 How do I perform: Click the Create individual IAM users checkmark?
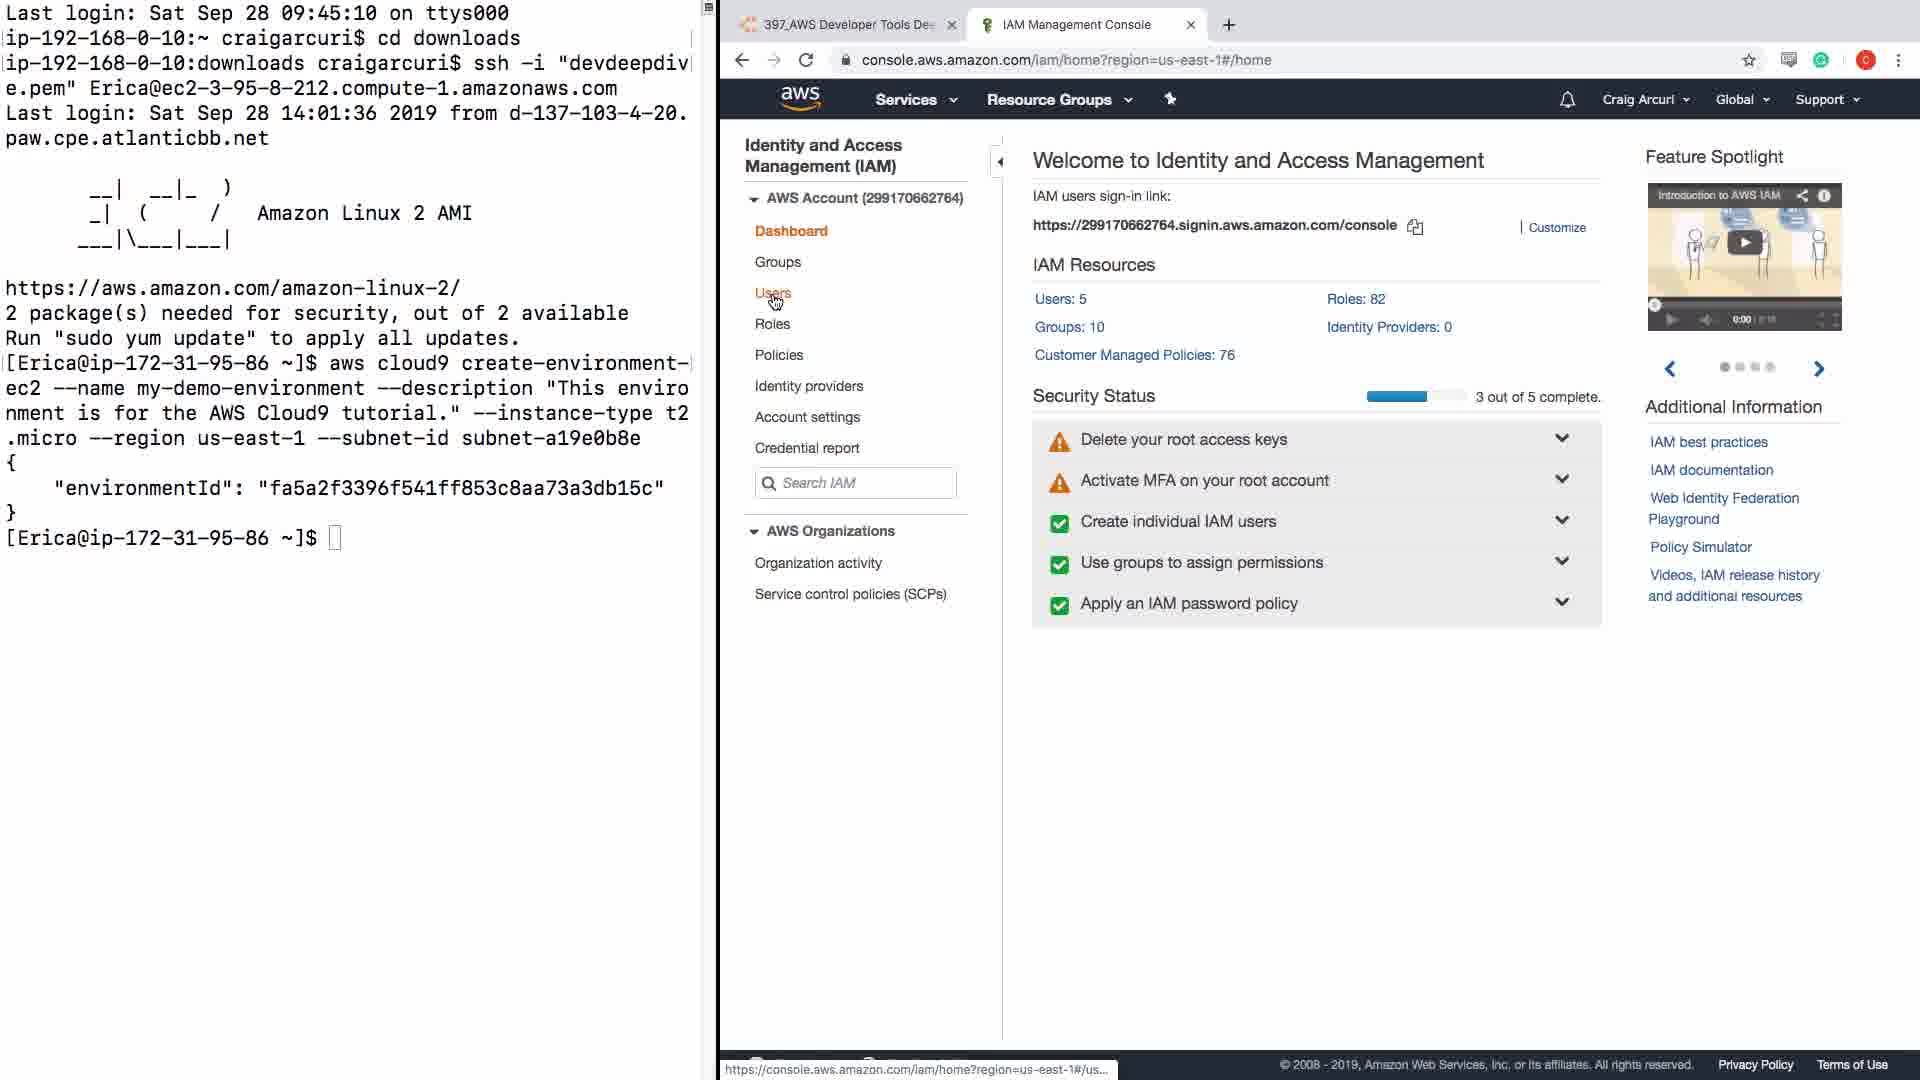[x=1059, y=523]
